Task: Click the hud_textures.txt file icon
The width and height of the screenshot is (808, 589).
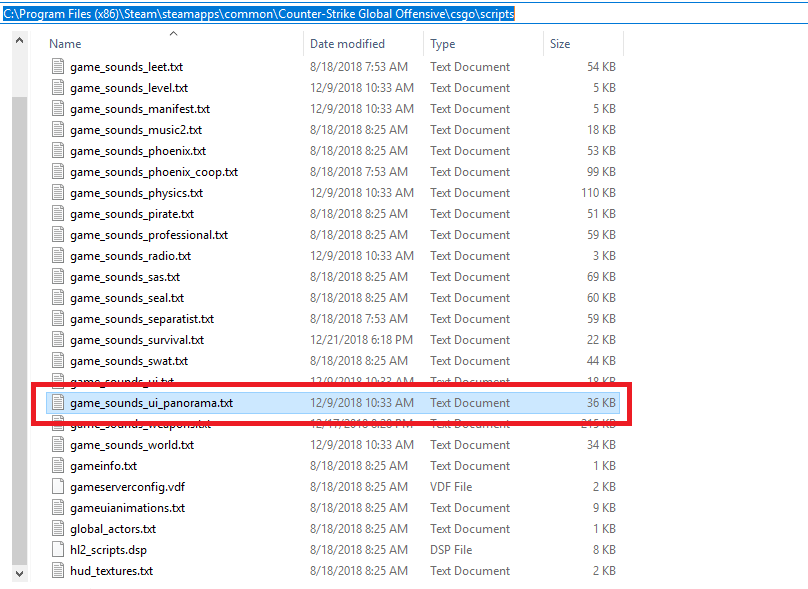Action: pyautogui.click(x=58, y=570)
